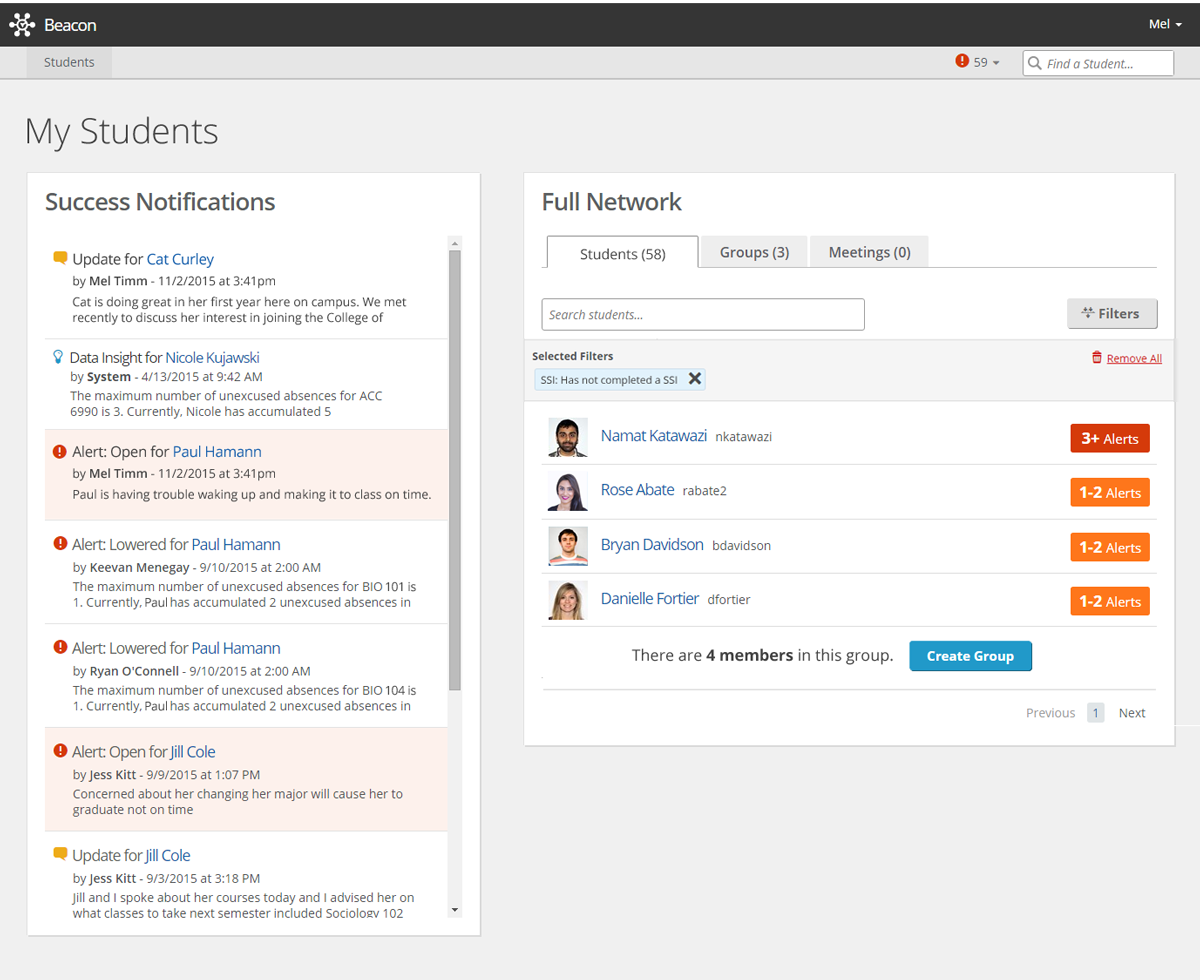The width and height of the screenshot is (1200, 980).
Task: Open the Filters panel
Action: point(1111,314)
